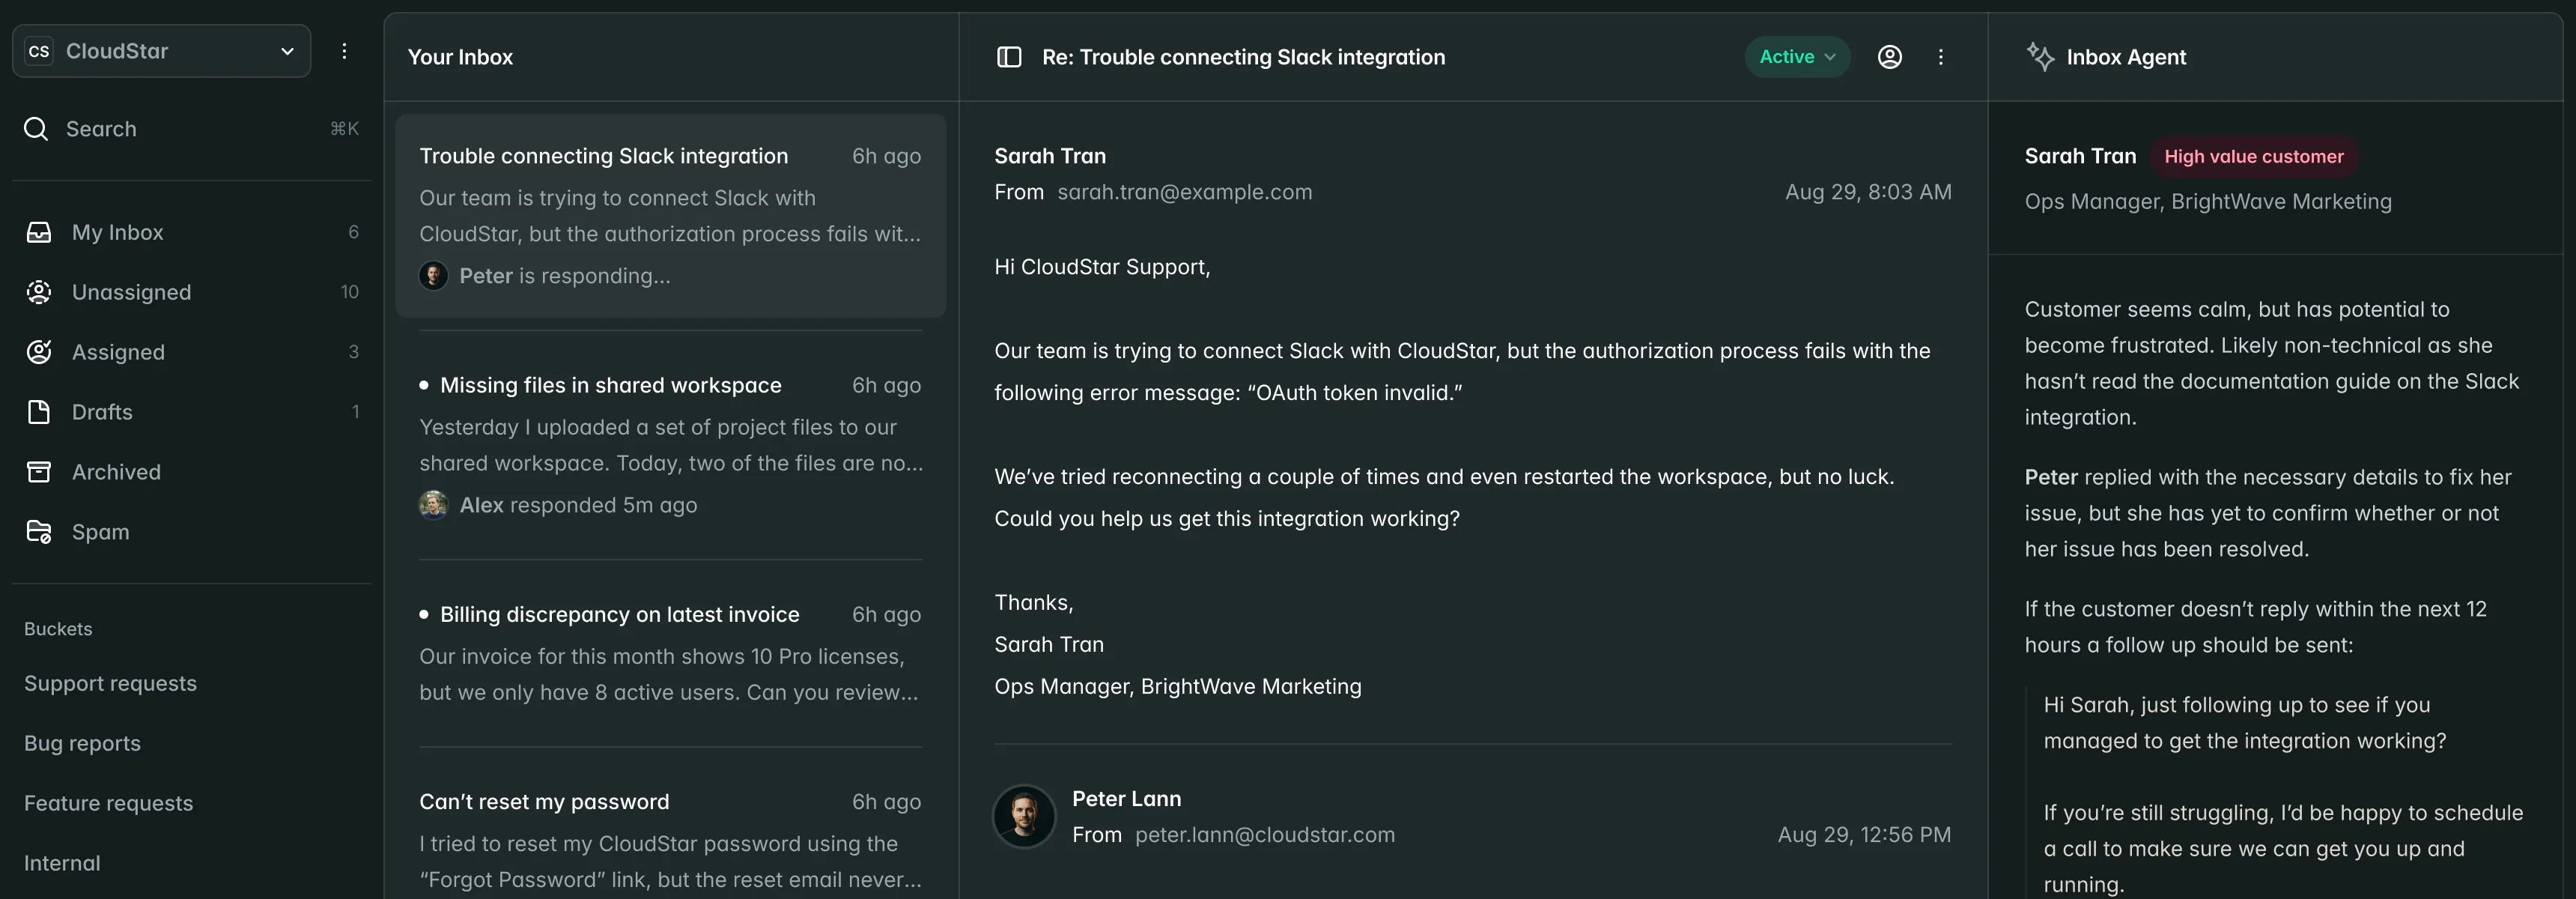
Task: Open the three-dot menu beside CloudStar
Action: click(344, 51)
